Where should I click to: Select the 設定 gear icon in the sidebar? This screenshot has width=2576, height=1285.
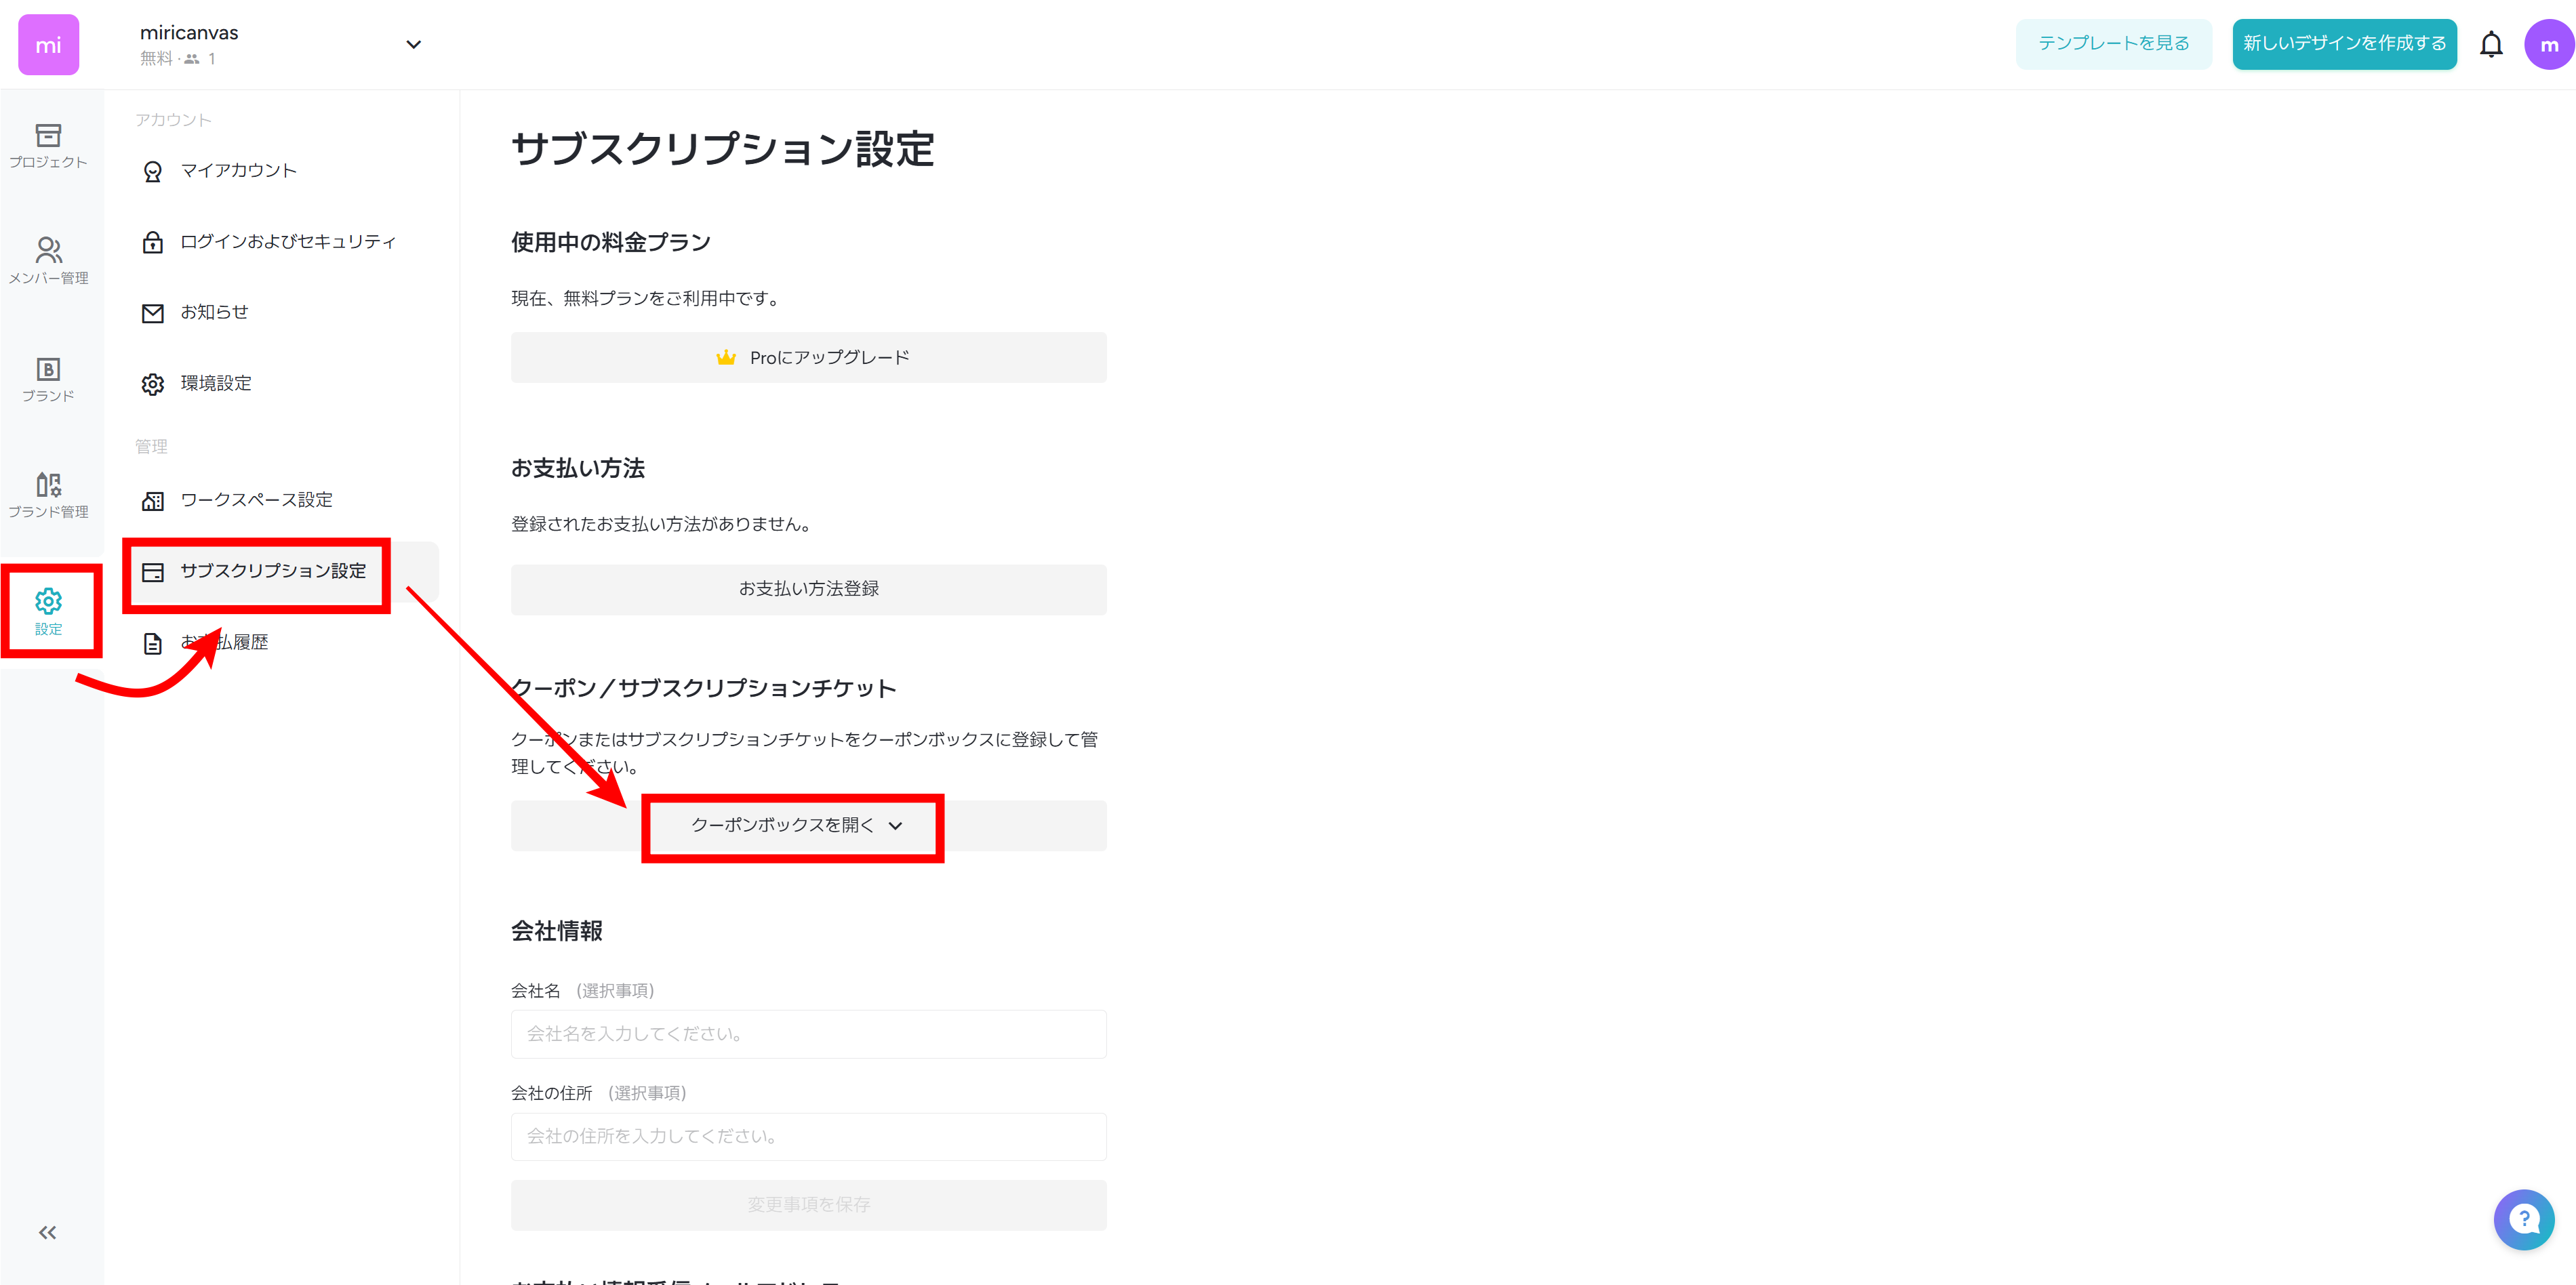tap(48, 610)
